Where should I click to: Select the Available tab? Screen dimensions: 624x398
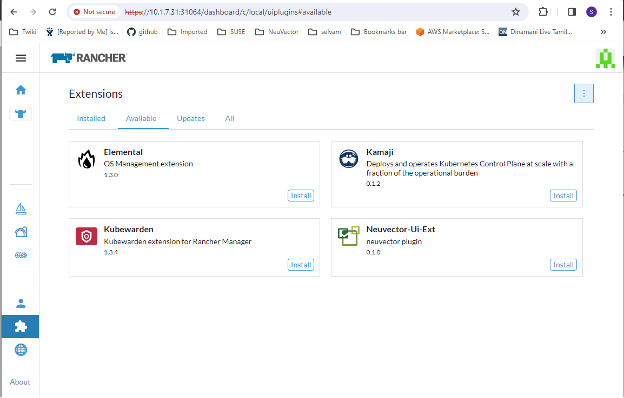(141, 119)
